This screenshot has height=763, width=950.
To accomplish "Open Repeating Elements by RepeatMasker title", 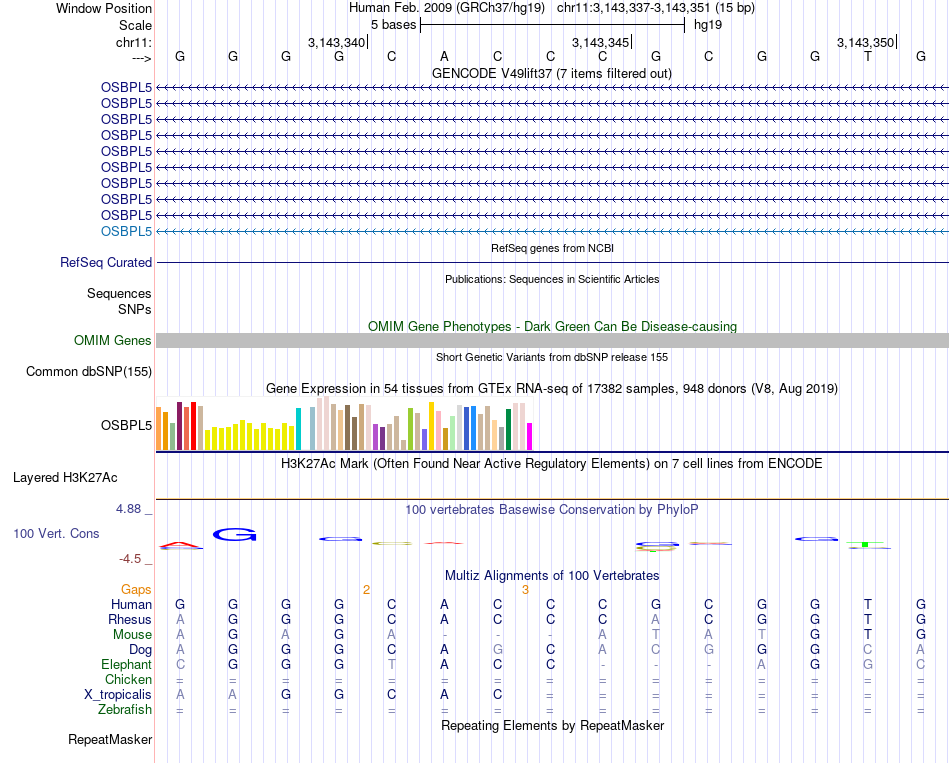I will click(552, 725).
